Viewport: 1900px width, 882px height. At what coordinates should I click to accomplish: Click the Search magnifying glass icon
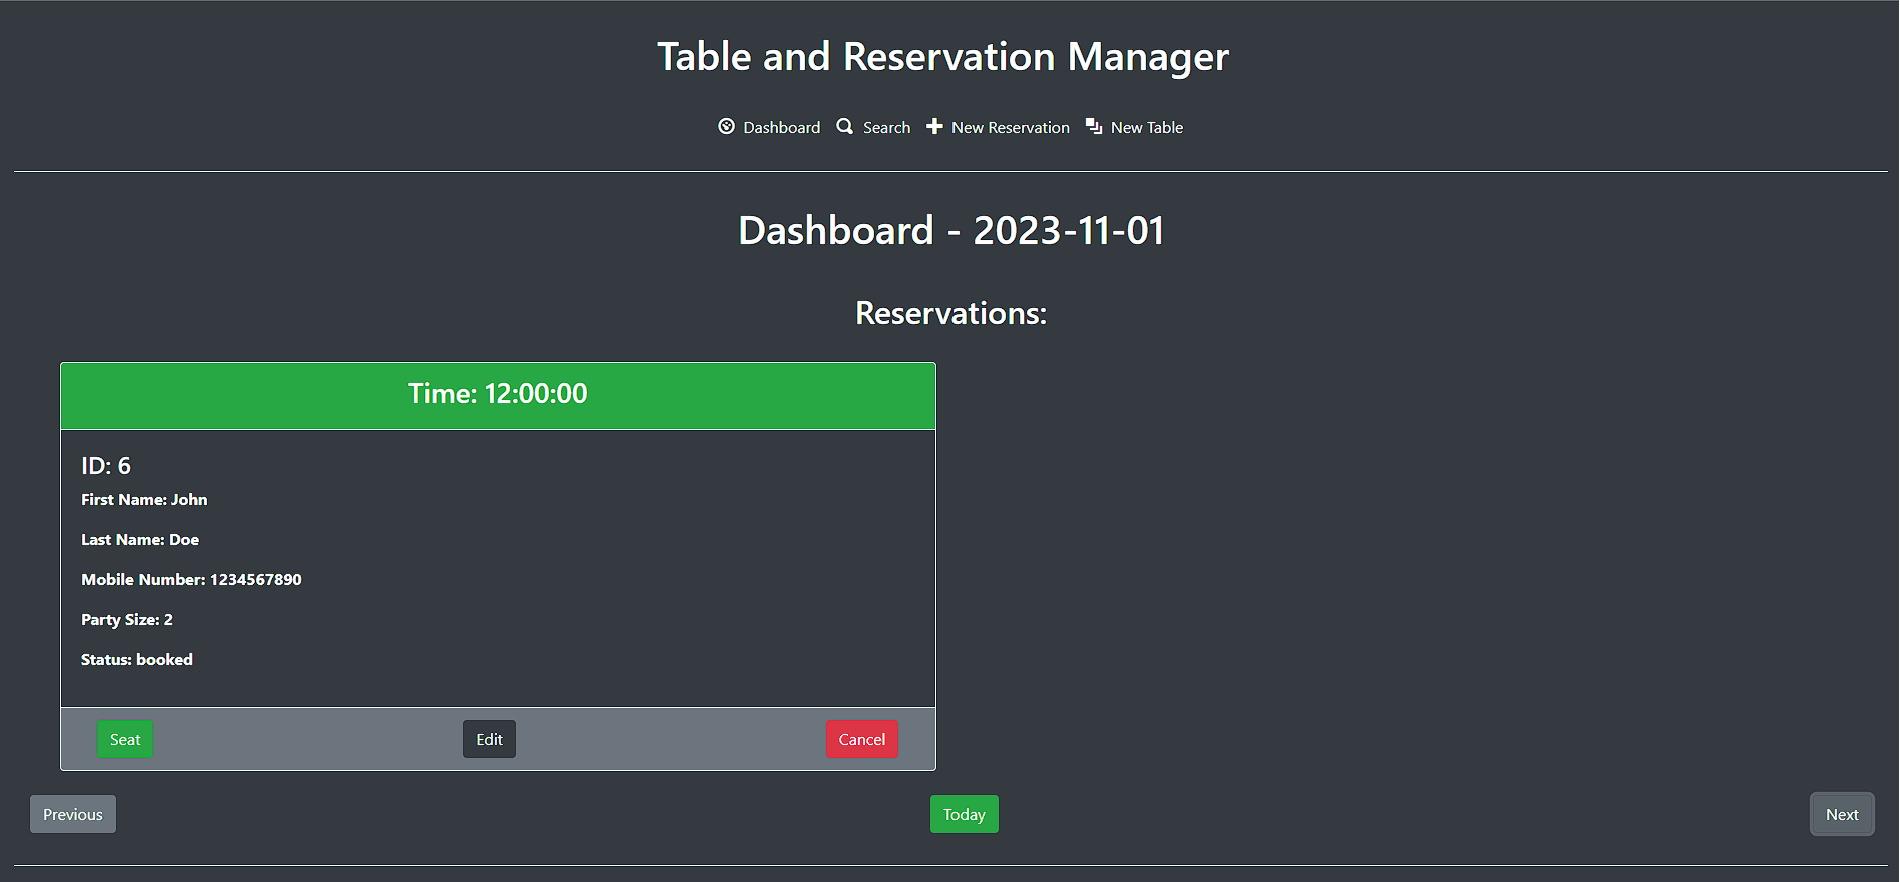[845, 127]
